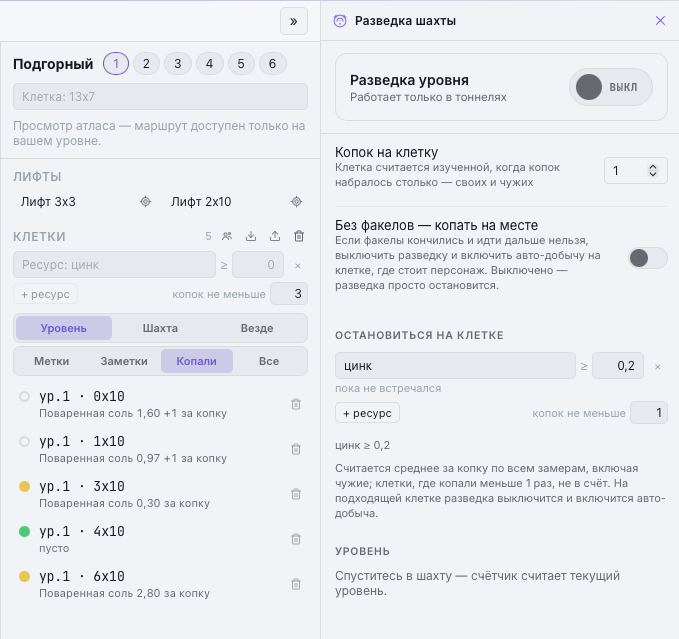Select level 4 of Подгорный
Image resolution: width=679 pixels, height=639 pixels.
tap(210, 64)
